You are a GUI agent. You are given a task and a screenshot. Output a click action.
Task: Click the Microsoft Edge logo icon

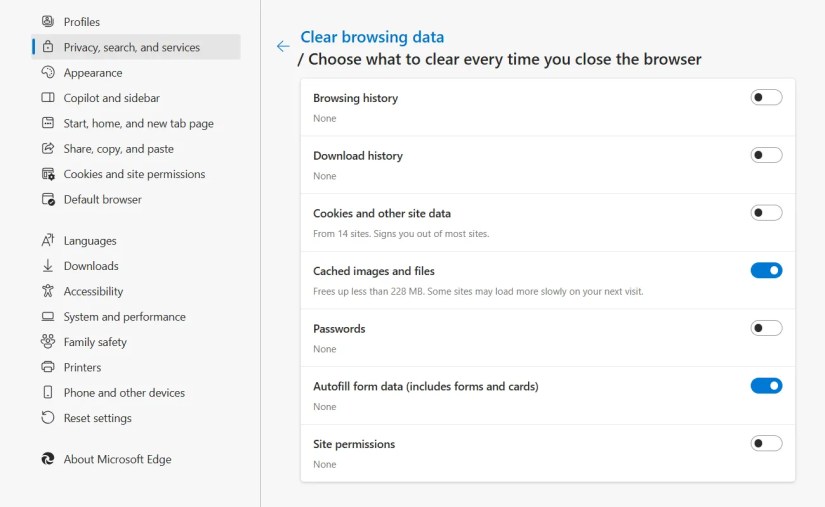click(x=47, y=459)
